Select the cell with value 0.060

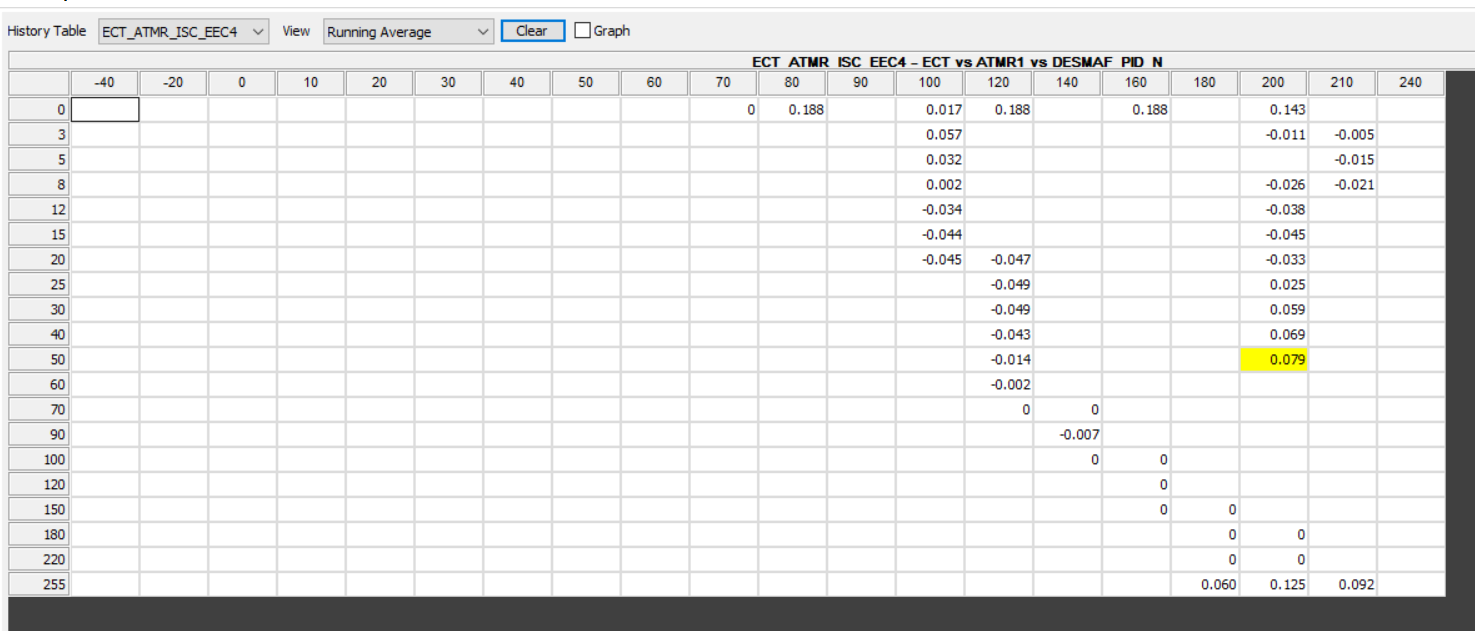[x=1205, y=585]
